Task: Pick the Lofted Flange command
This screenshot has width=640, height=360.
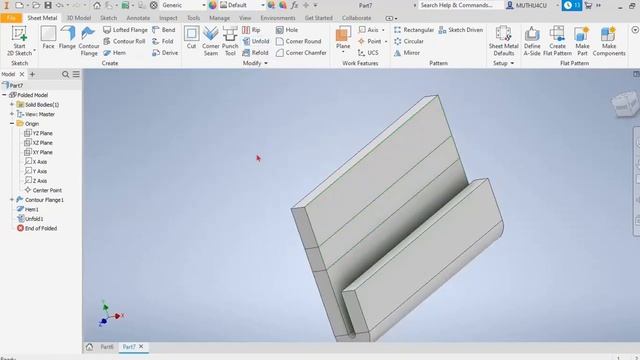Action: click(x=125, y=30)
